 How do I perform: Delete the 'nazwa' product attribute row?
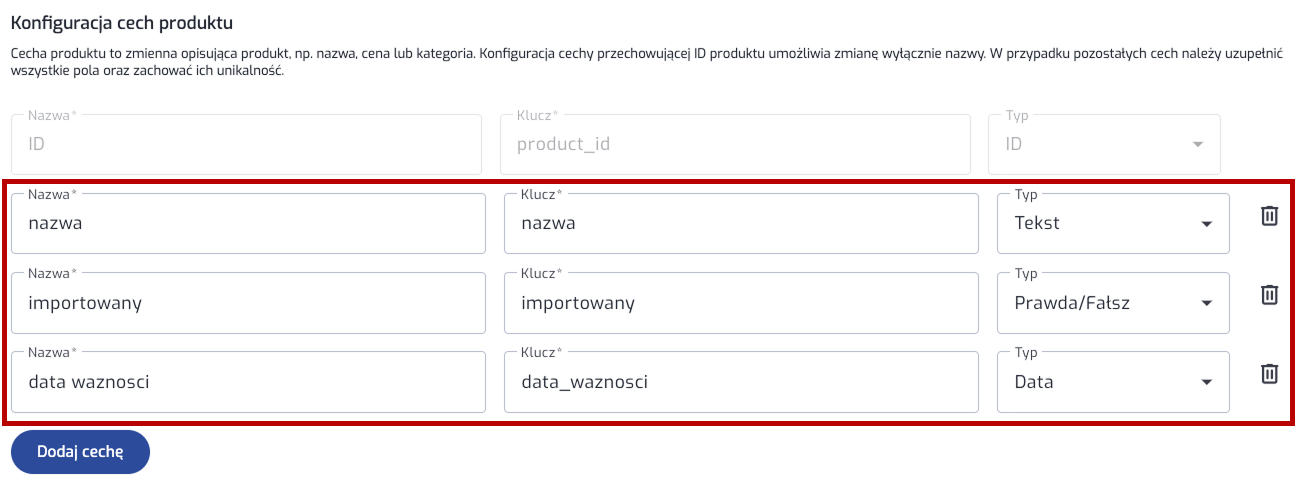[x=1269, y=215]
